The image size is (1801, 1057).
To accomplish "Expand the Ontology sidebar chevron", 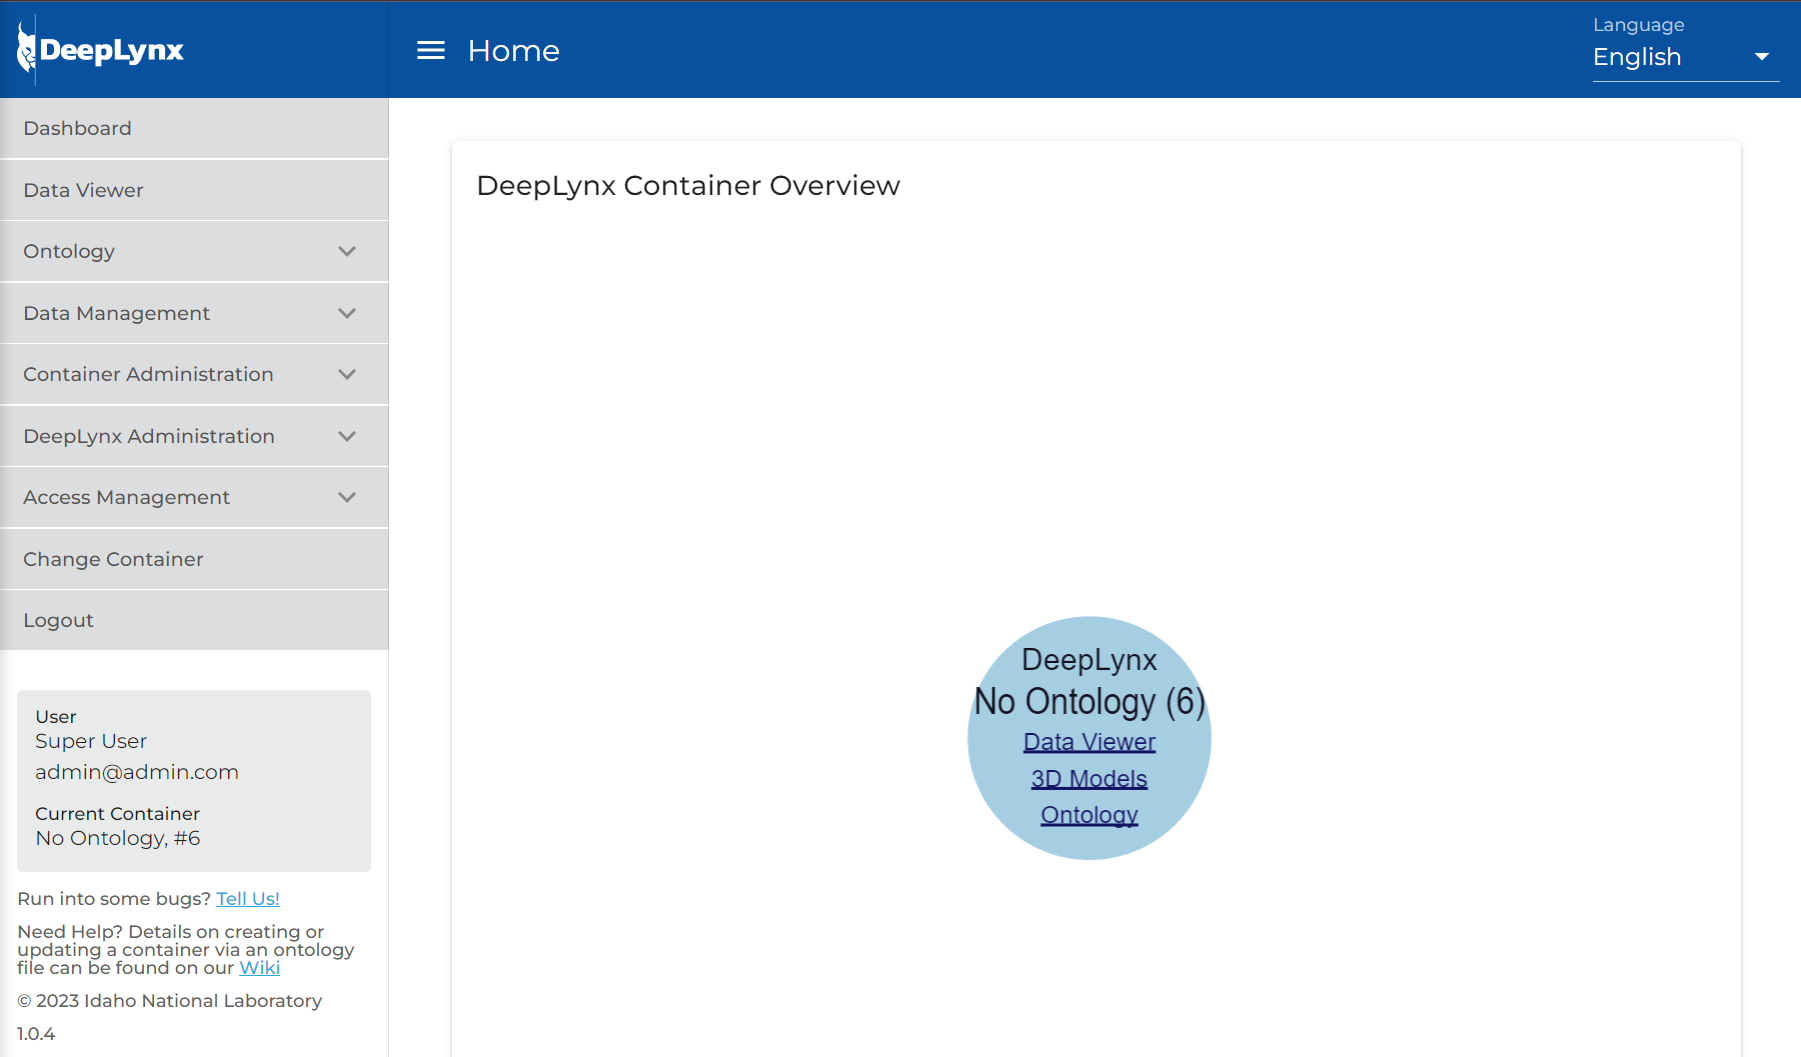I will (x=347, y=251).
